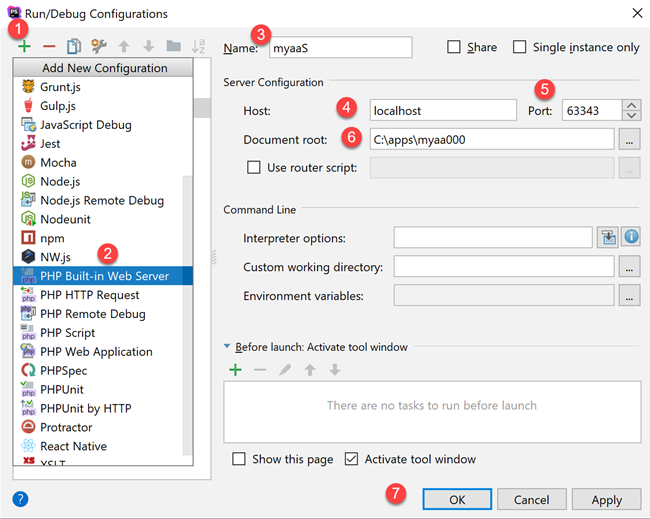Collapse the Before launch section
The image size is (650, 519).
[227, 346]
